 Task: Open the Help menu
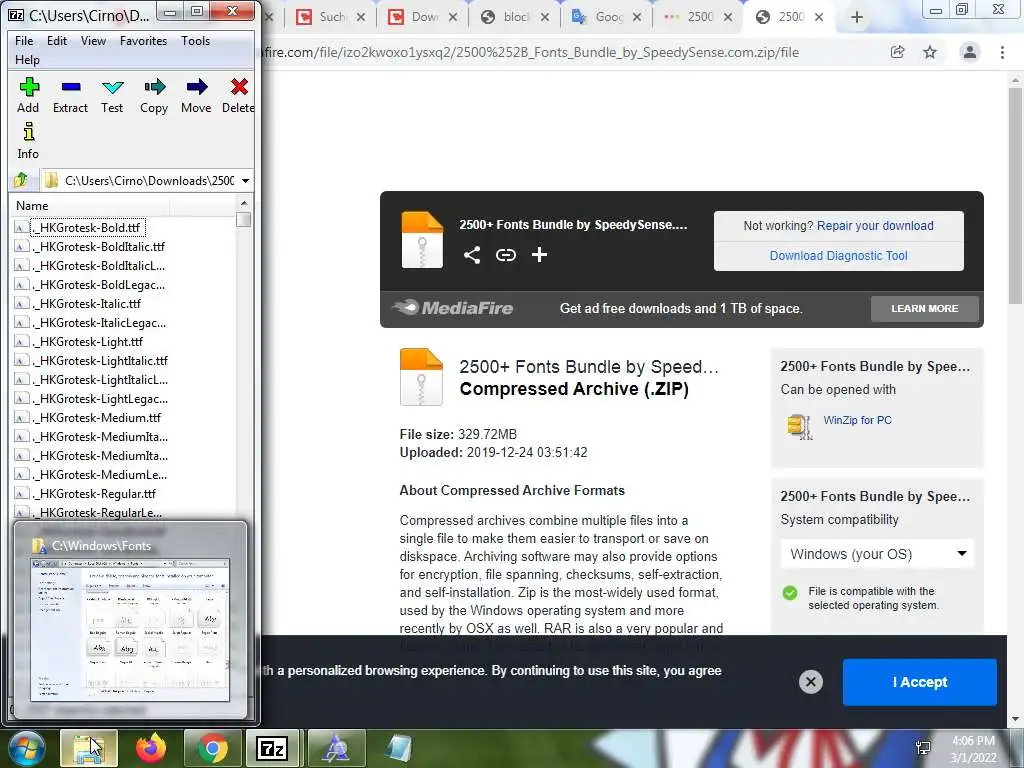pos(27,59)
